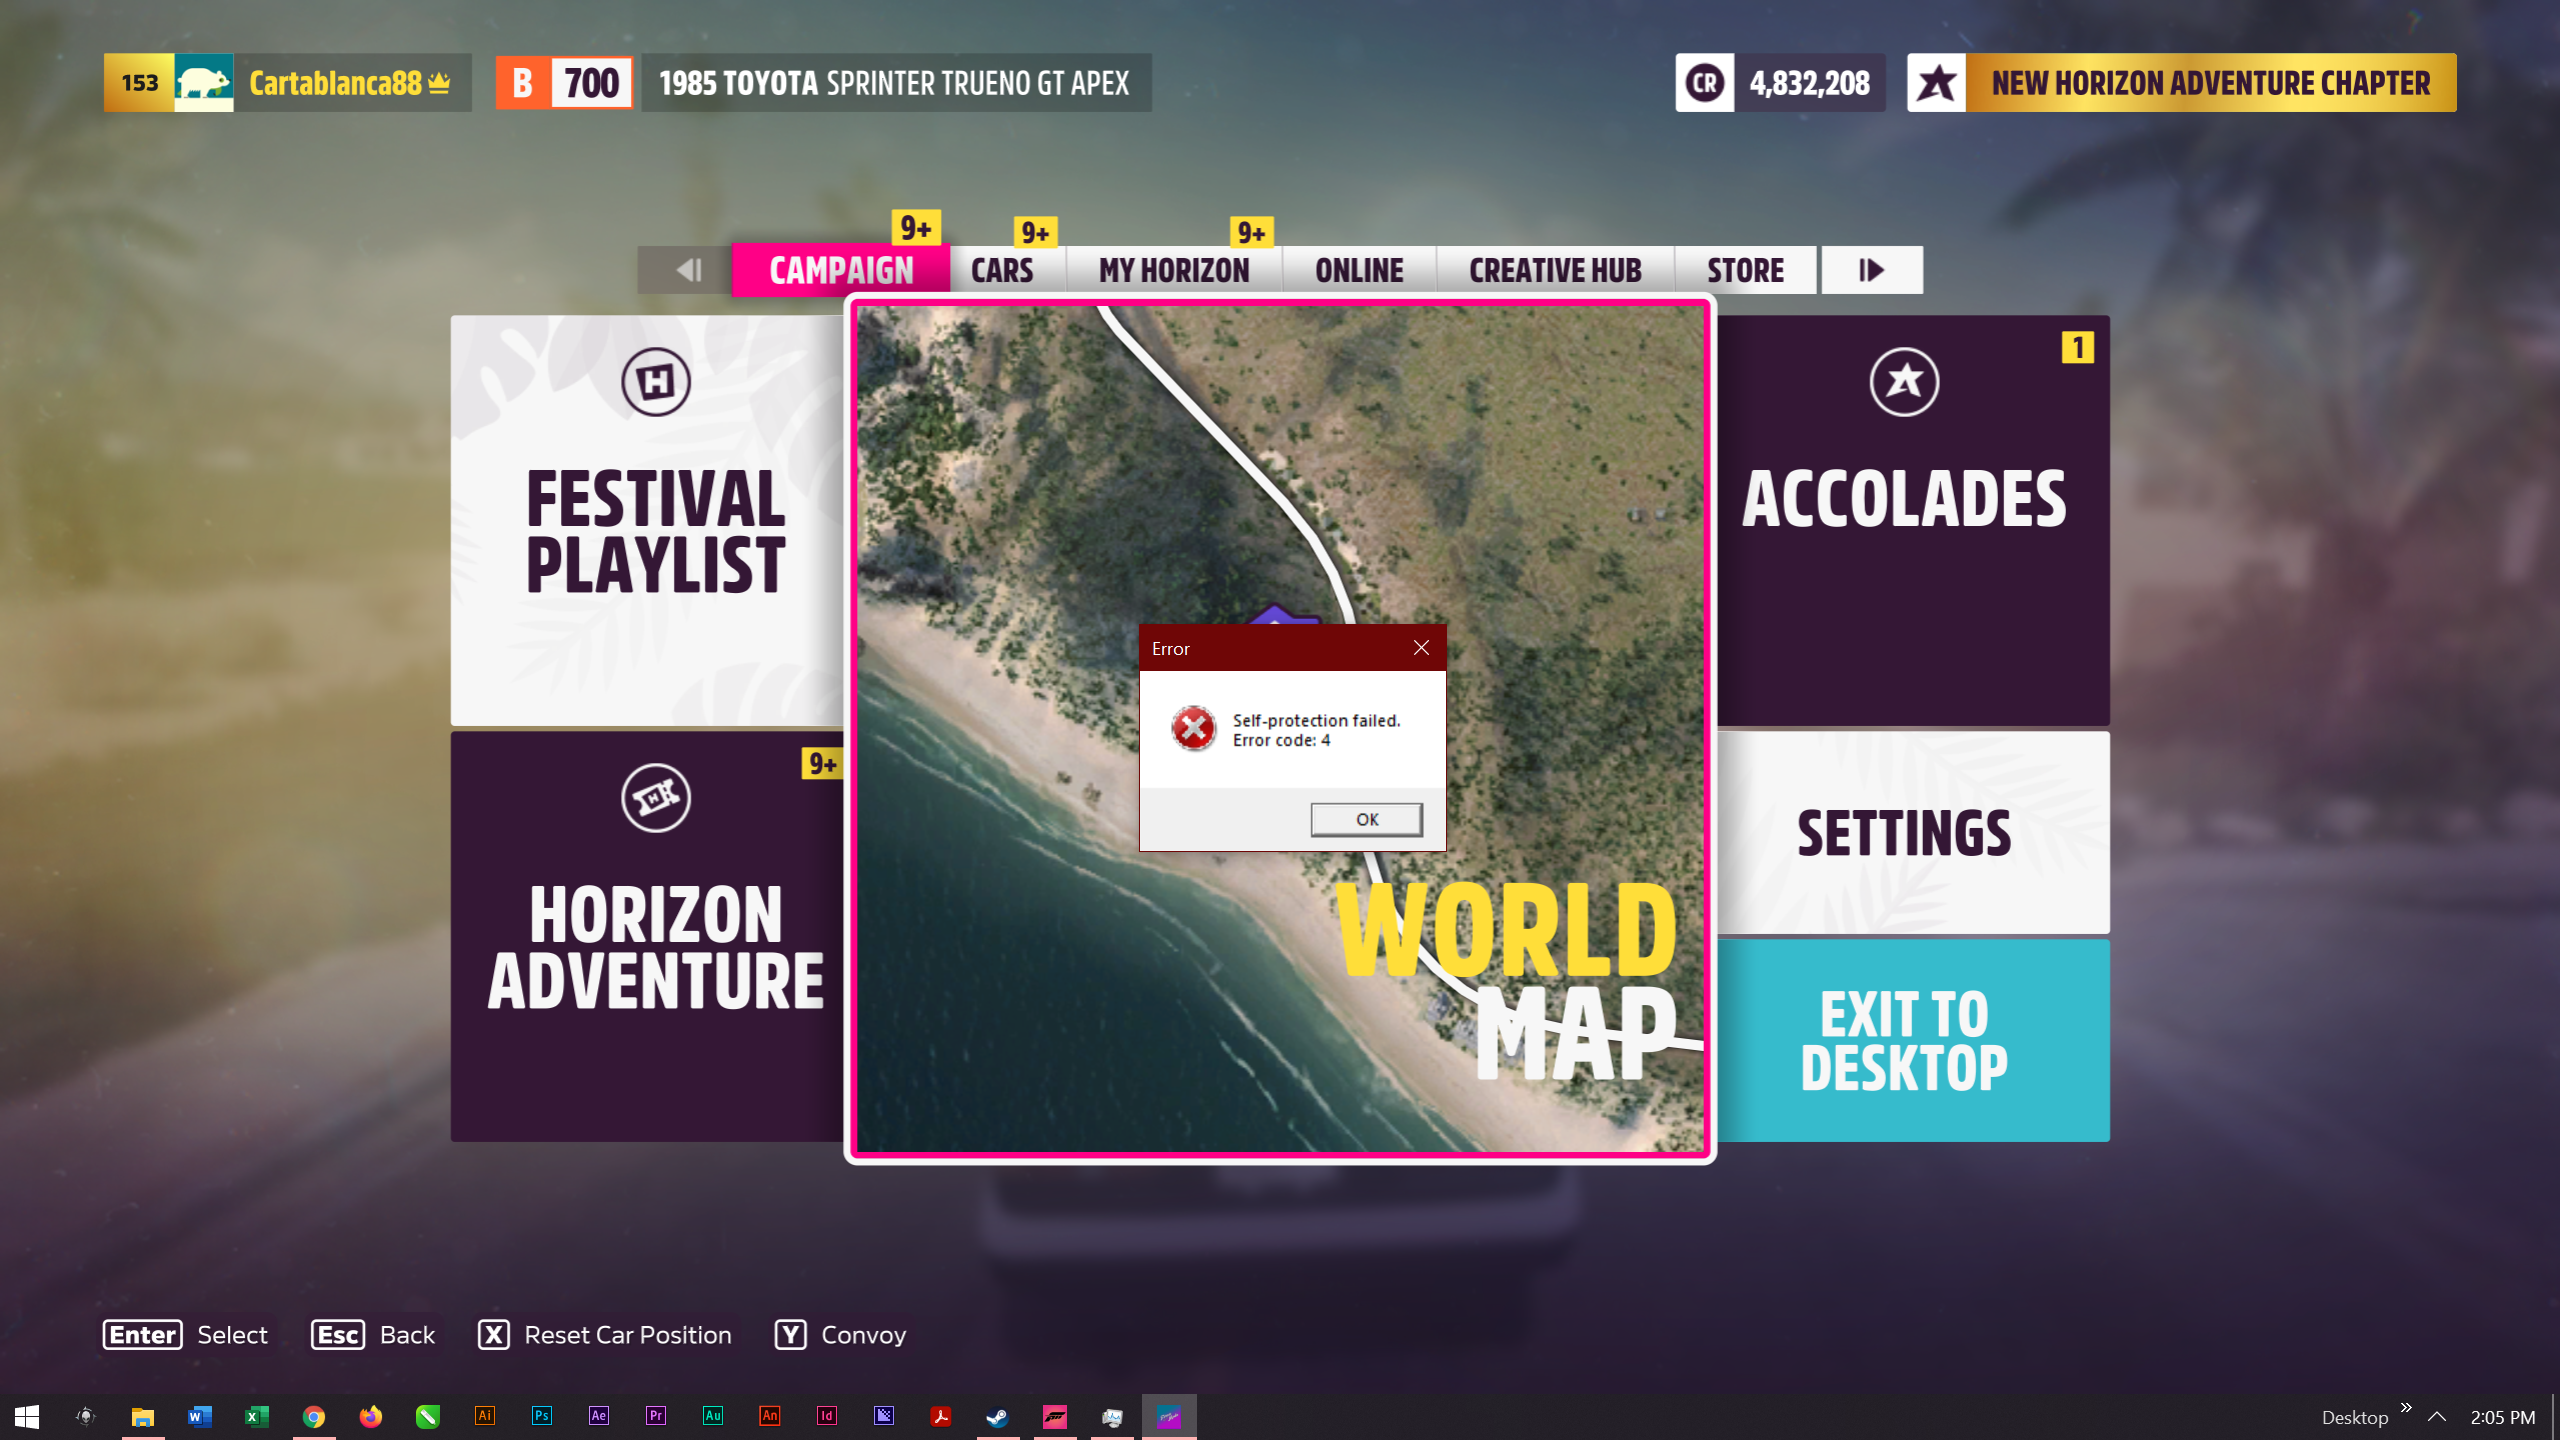This screenshot has width=2560, height=1440.
Task: Show hidden system tray icons chevron
Action: point(2437,1417)
